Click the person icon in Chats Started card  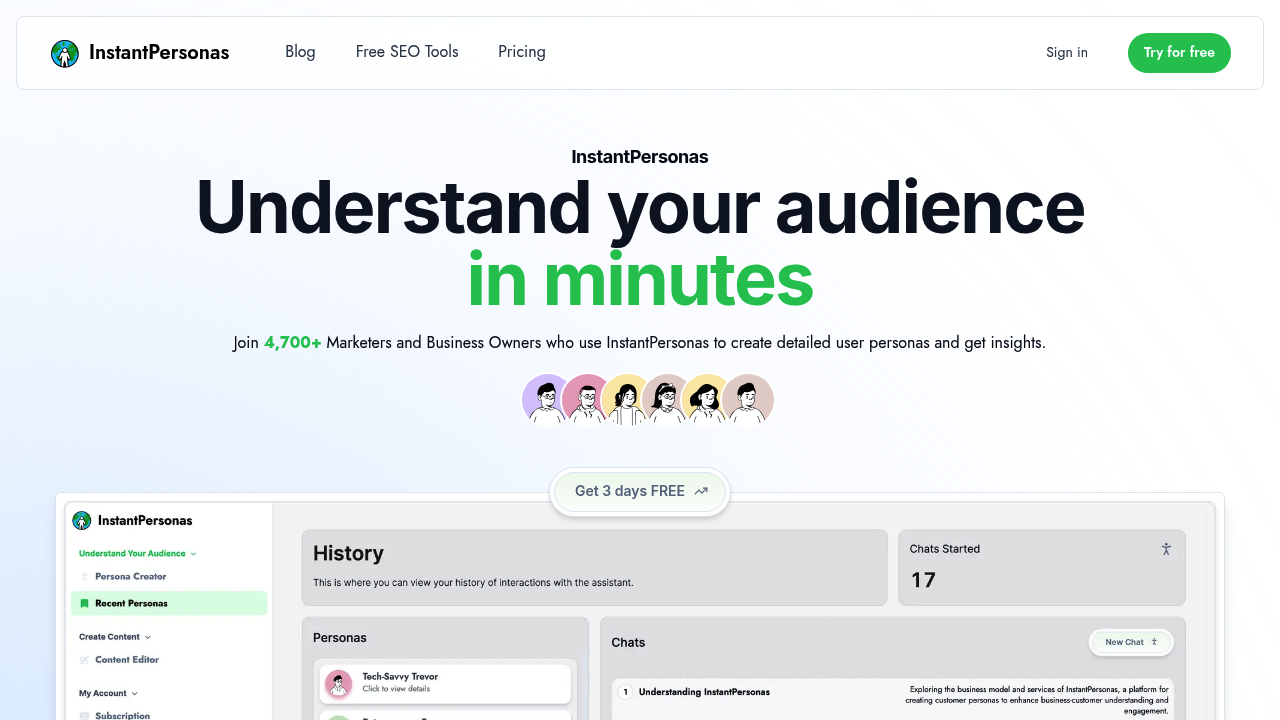[1166, 549]
